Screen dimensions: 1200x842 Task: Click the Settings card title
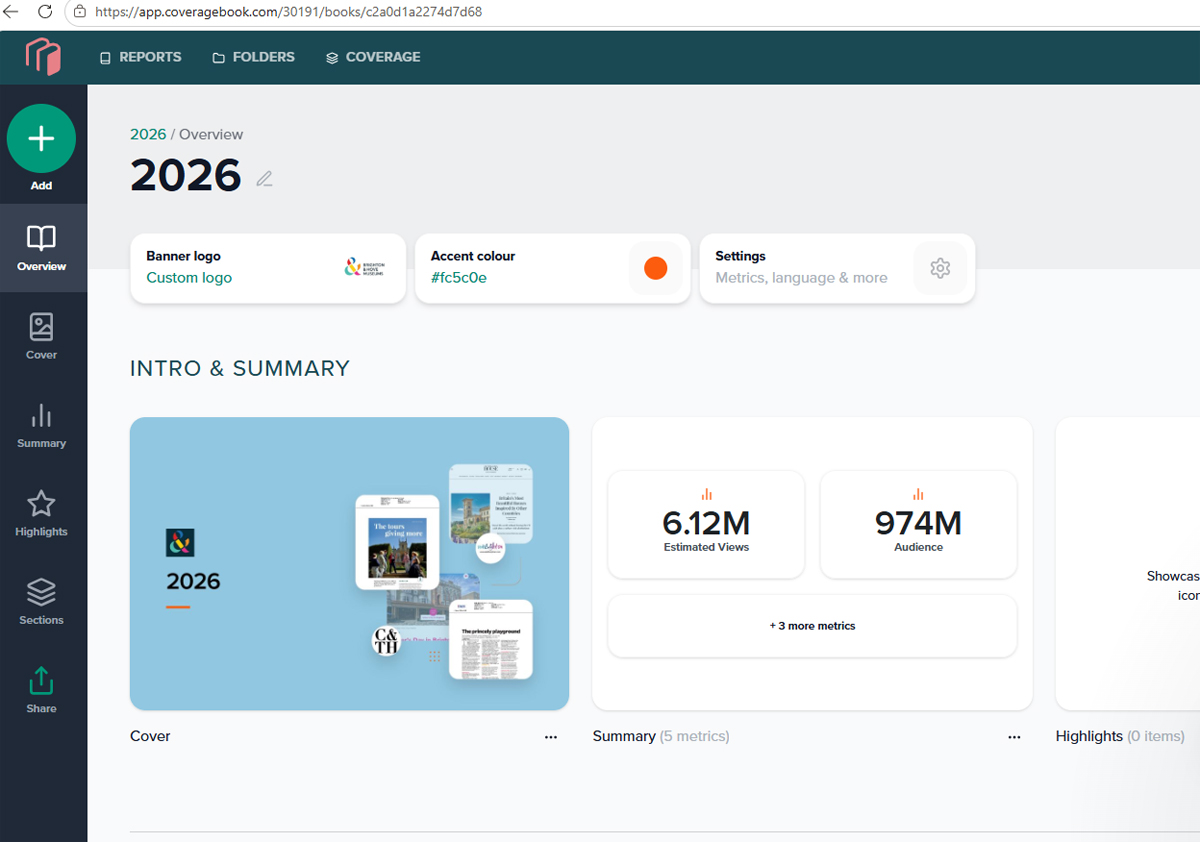[740, 256]
